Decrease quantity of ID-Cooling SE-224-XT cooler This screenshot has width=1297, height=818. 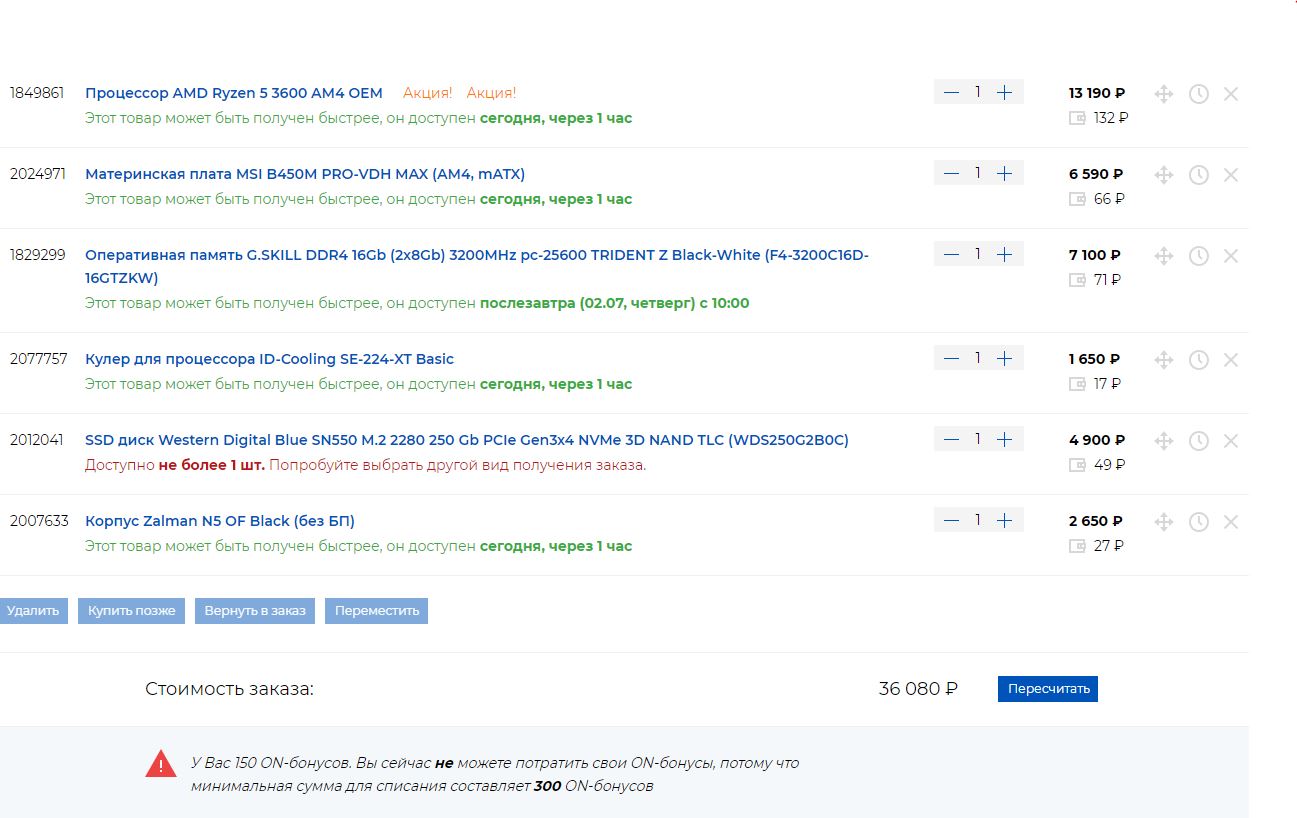coord(951,358)
